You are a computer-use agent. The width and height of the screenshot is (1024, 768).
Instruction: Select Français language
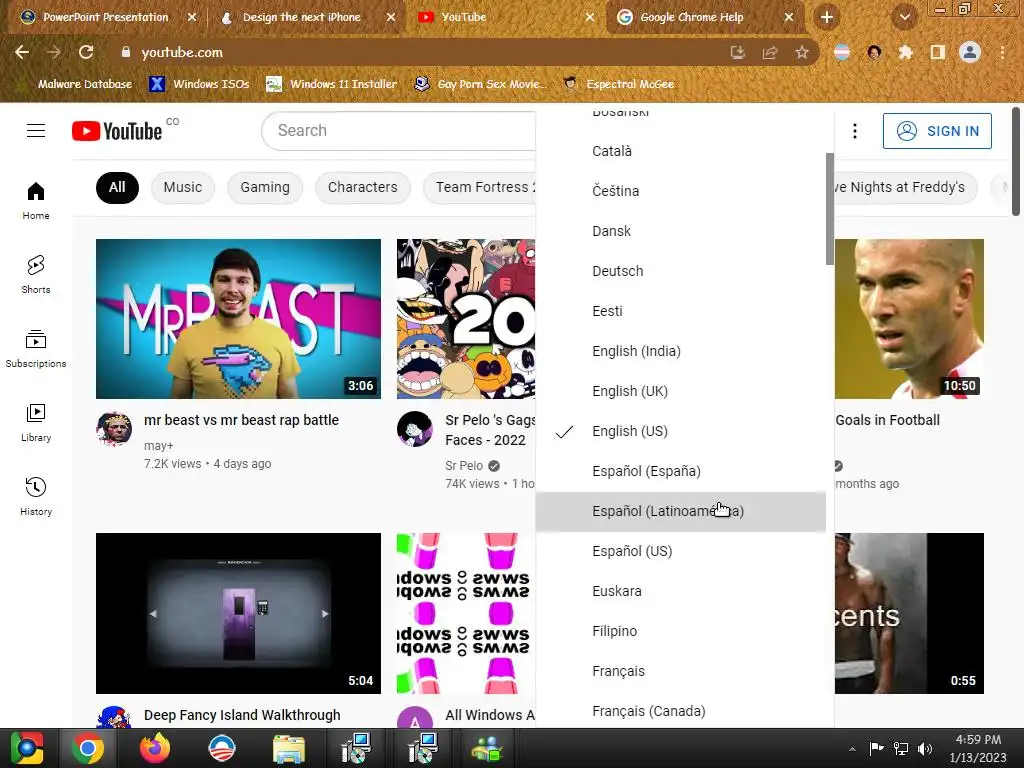680,671
